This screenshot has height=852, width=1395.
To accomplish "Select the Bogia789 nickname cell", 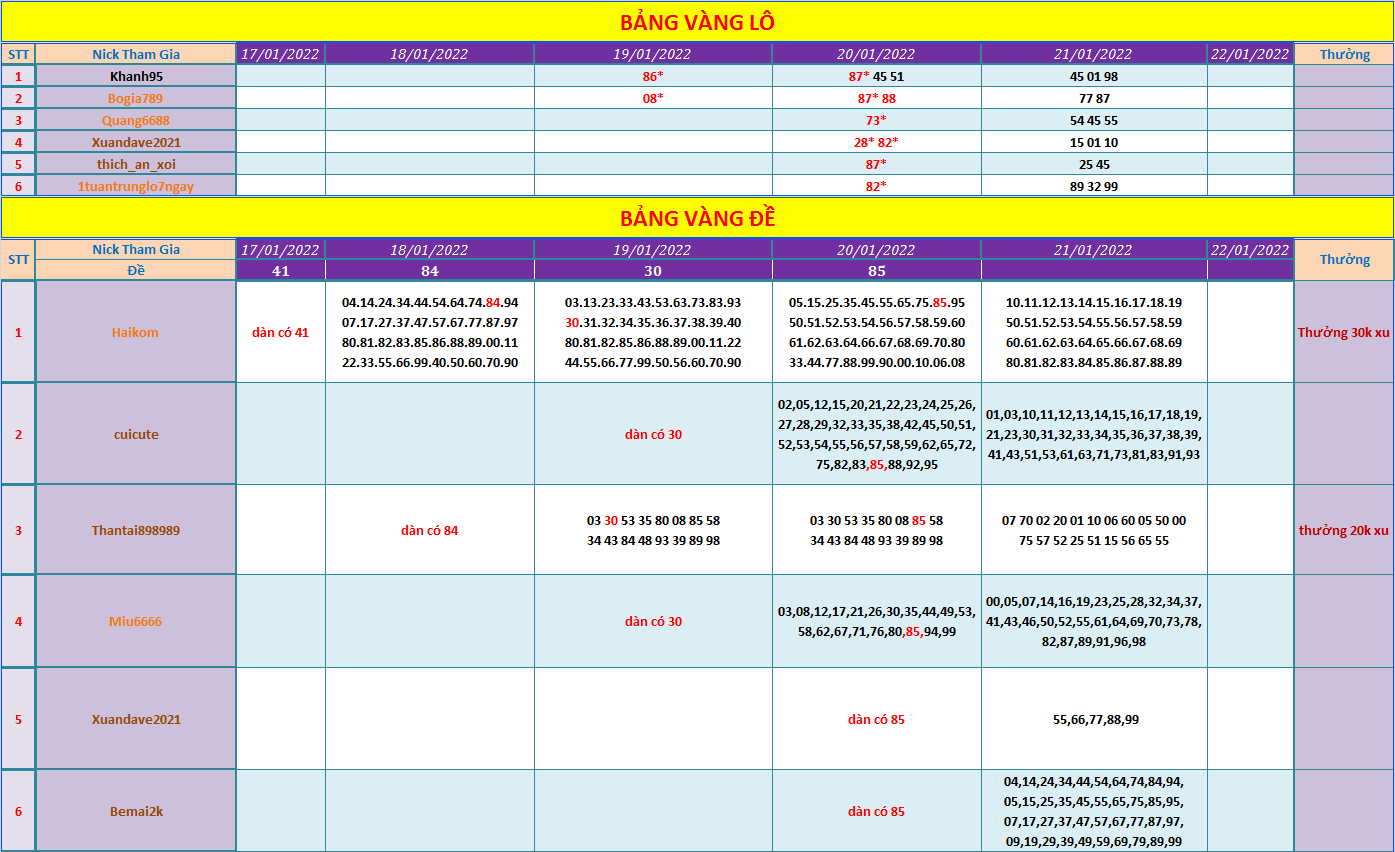I will pyautogui.click(x=136, y=98).
